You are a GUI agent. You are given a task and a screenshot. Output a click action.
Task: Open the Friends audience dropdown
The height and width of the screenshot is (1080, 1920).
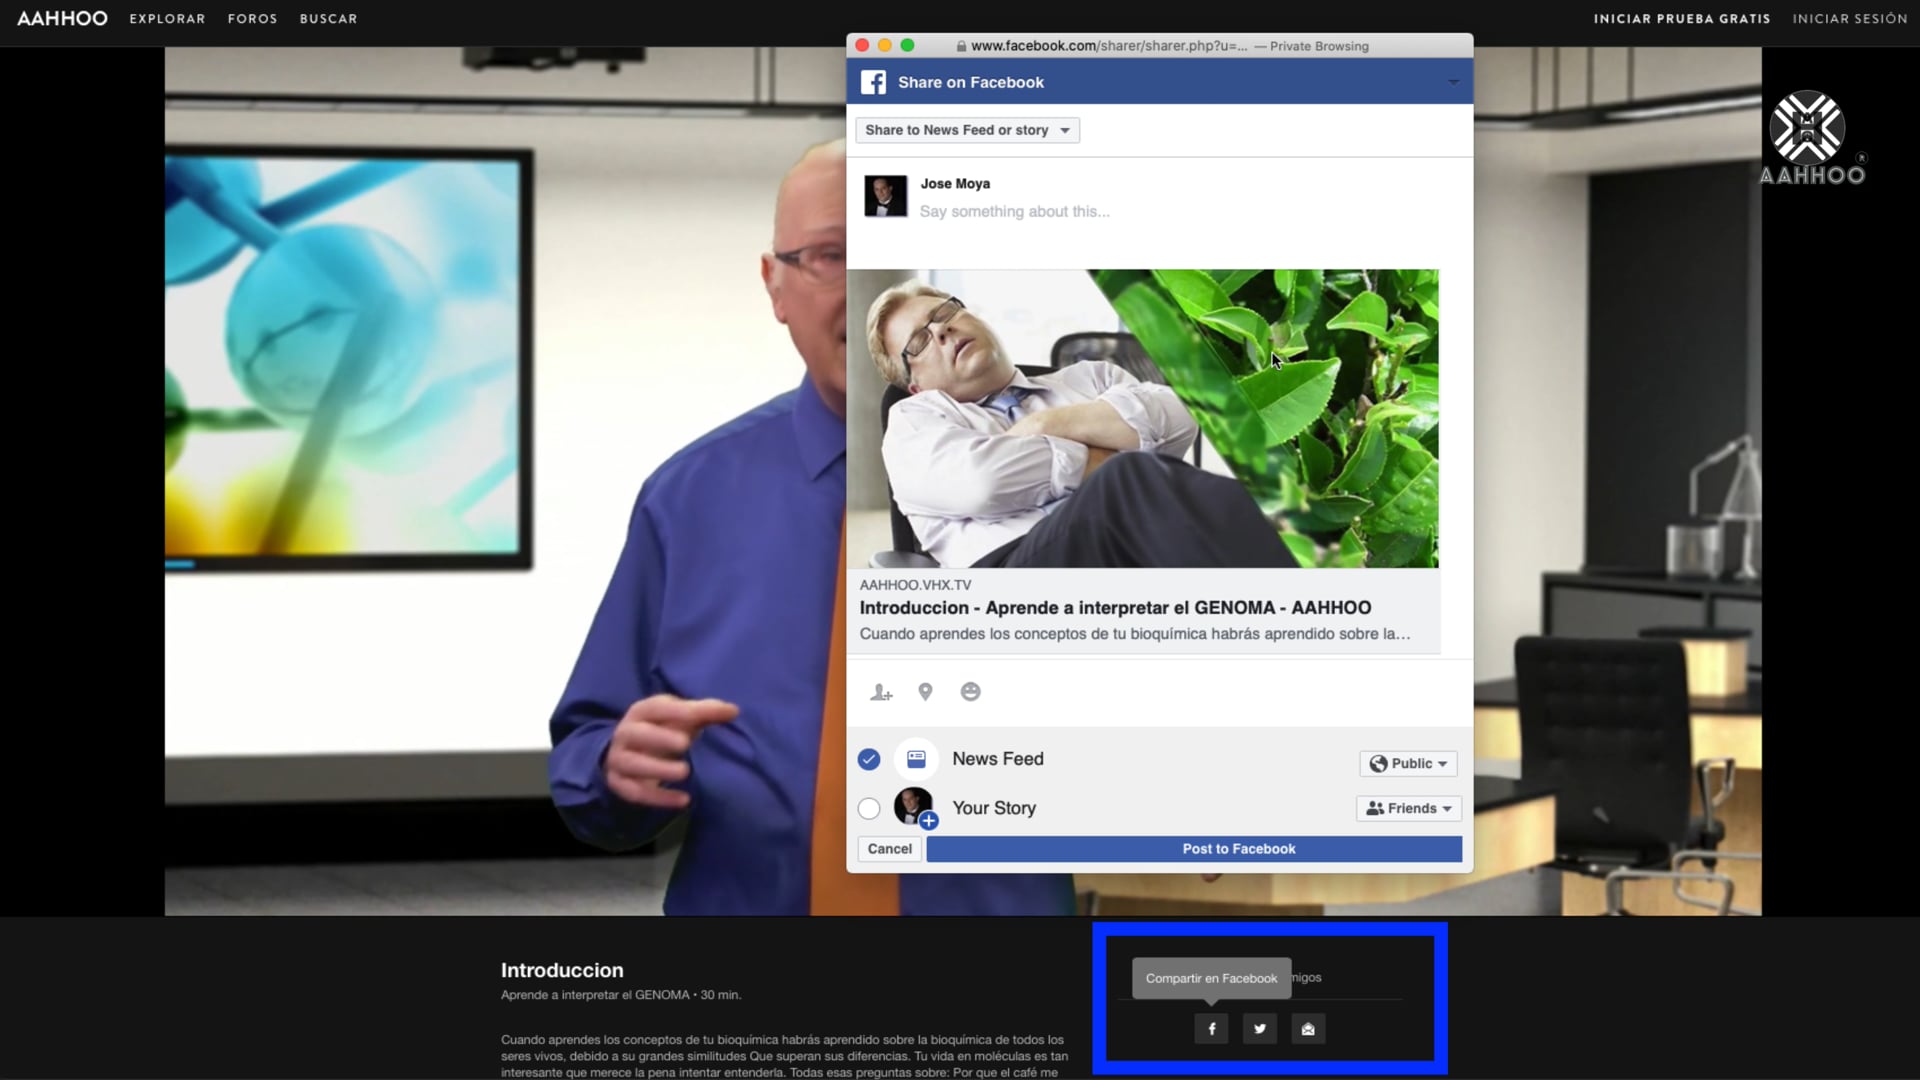pyautogui.click(x=1408, y=808)
